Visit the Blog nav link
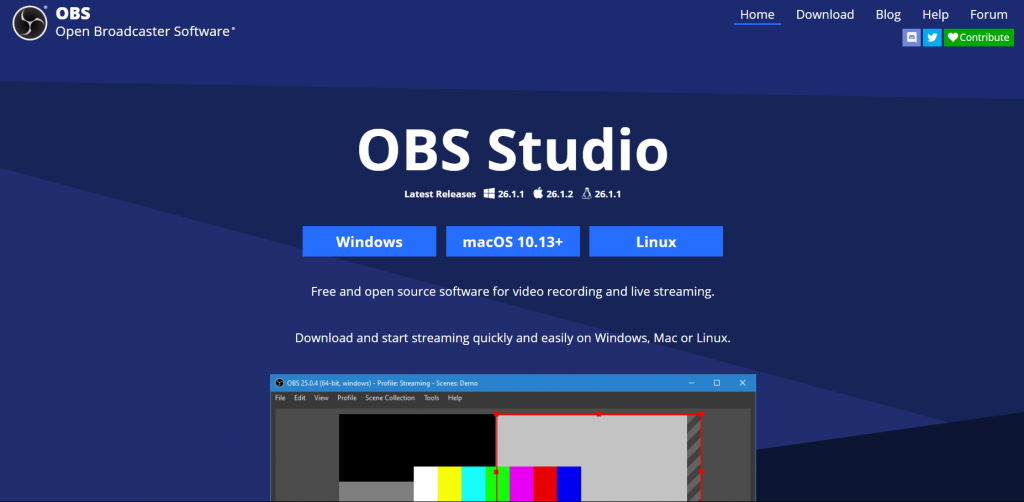The width and height of the screenshot is (1024, 502). click(x=888, y=14)
